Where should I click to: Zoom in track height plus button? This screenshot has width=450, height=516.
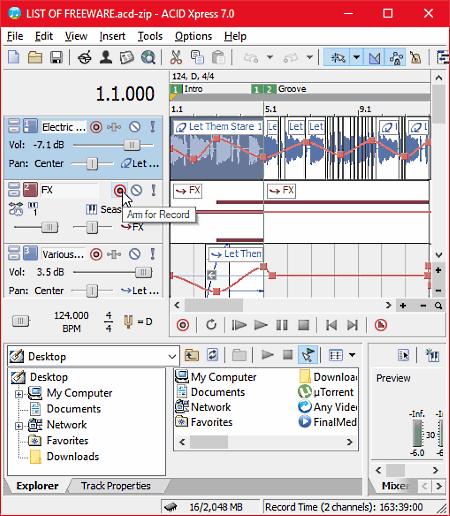click(438, 270)
